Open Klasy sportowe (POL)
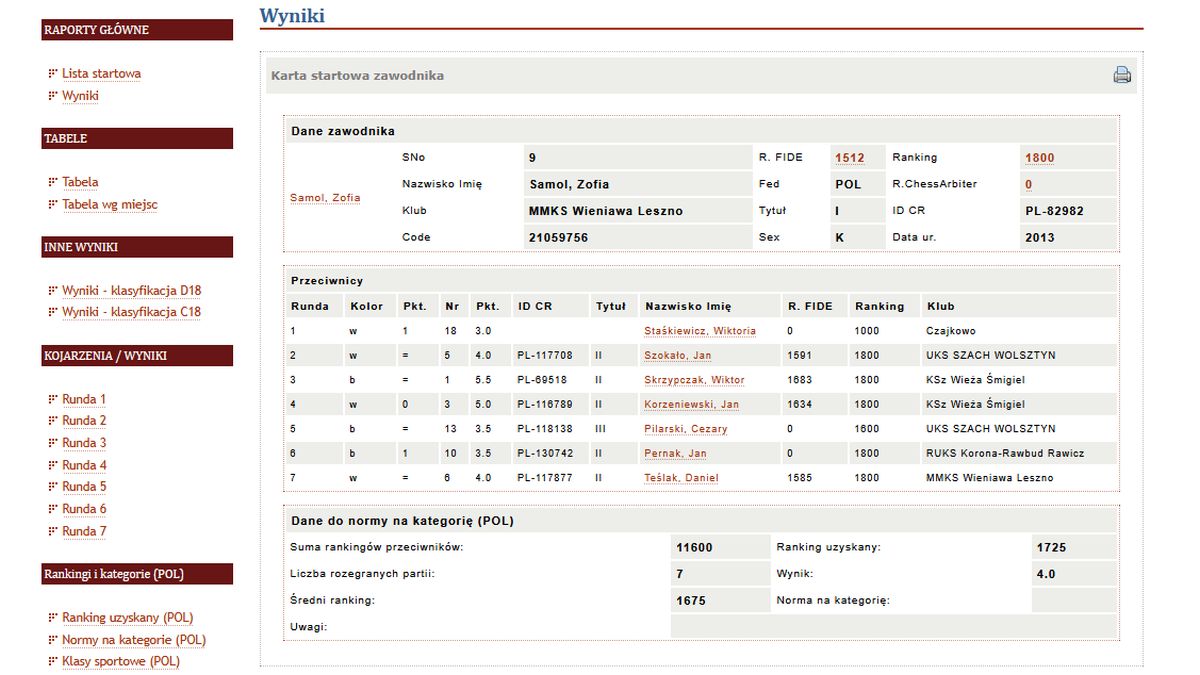The height and width of the screenshot is (675, 1200). click(x=121, y=662)
